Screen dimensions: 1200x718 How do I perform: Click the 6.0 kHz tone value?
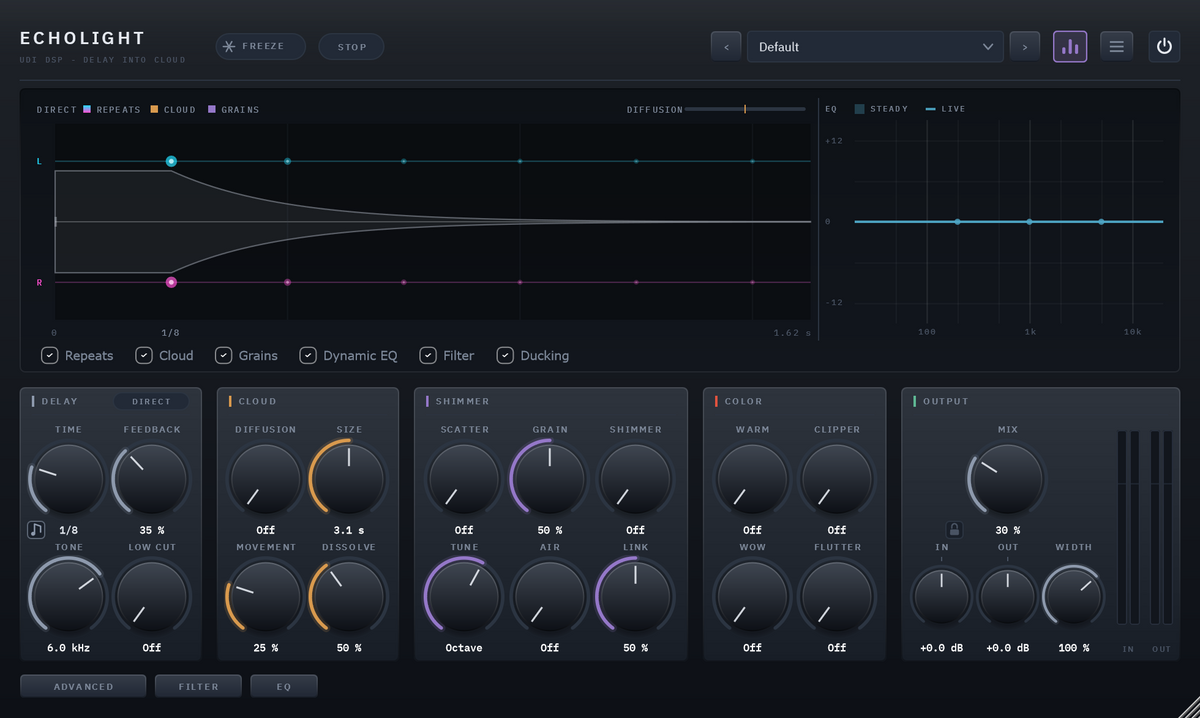(68, 648)
